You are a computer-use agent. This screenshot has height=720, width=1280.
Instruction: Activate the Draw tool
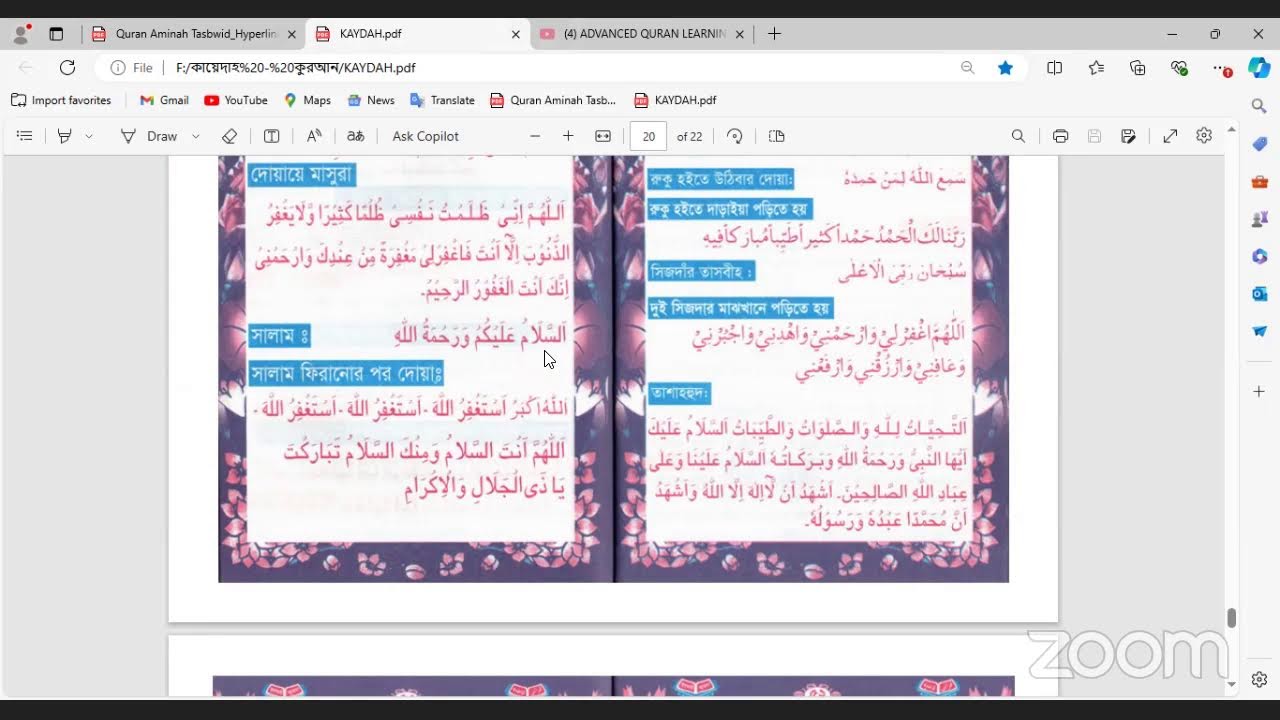[x=148, y=136]
